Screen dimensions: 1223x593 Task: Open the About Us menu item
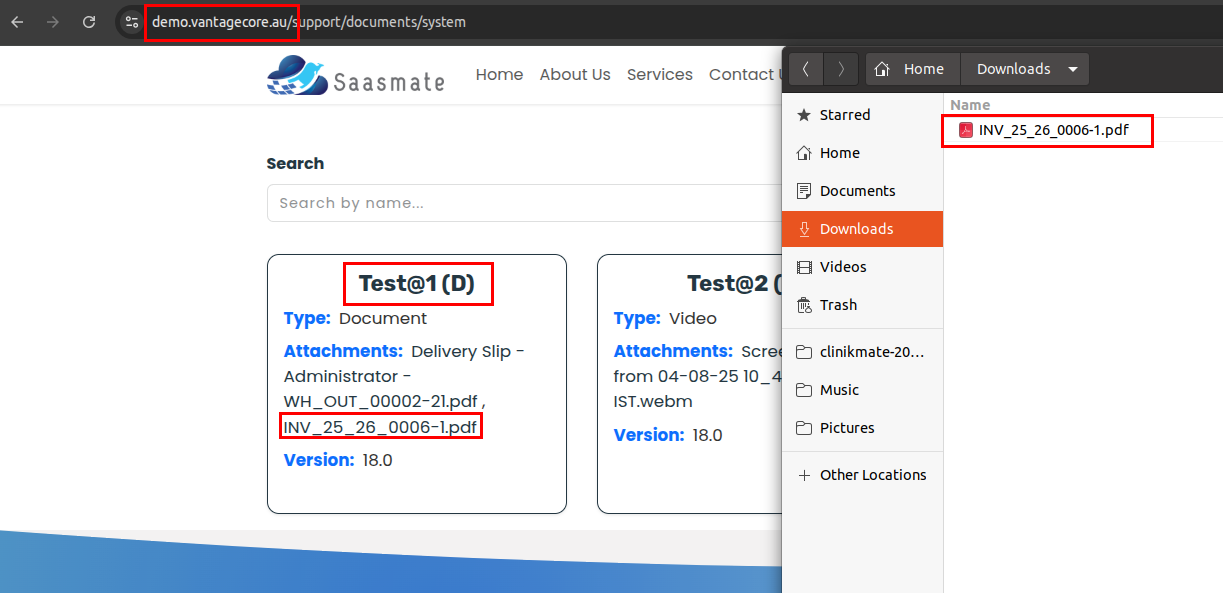click(x=575, y=75)
